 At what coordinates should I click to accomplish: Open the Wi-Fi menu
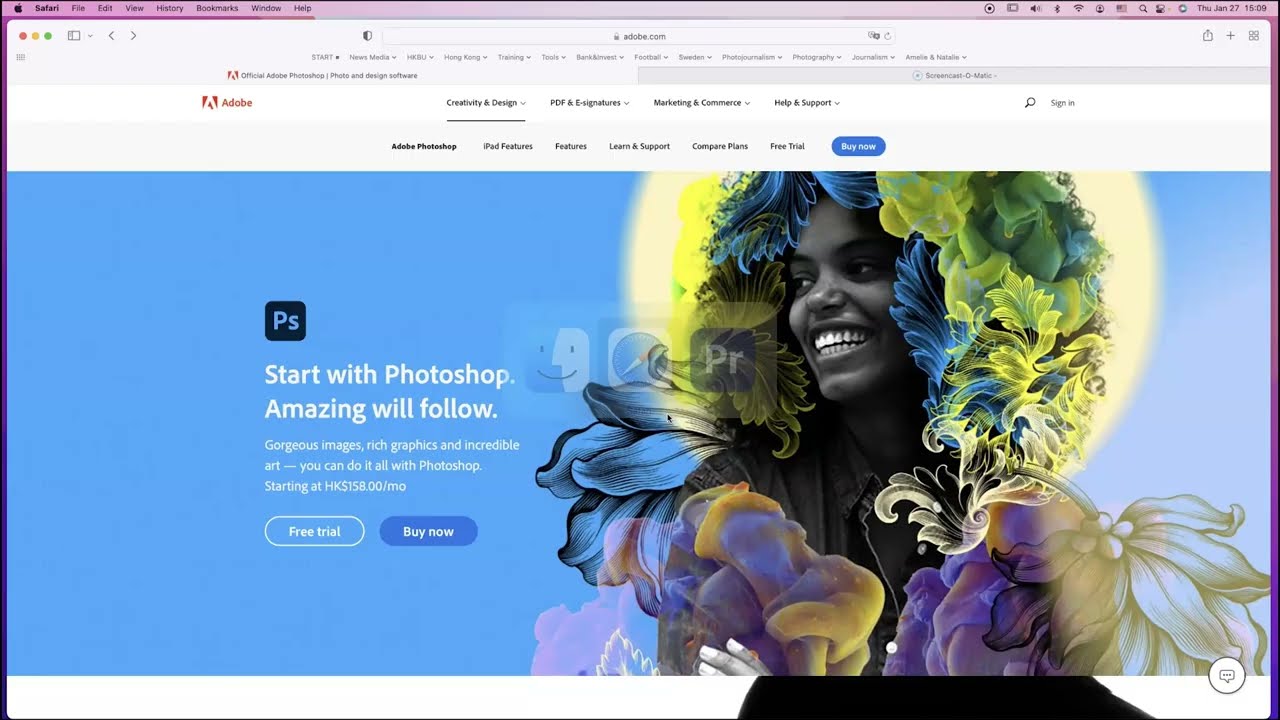pyautogui.click(x=1078, y=8)
